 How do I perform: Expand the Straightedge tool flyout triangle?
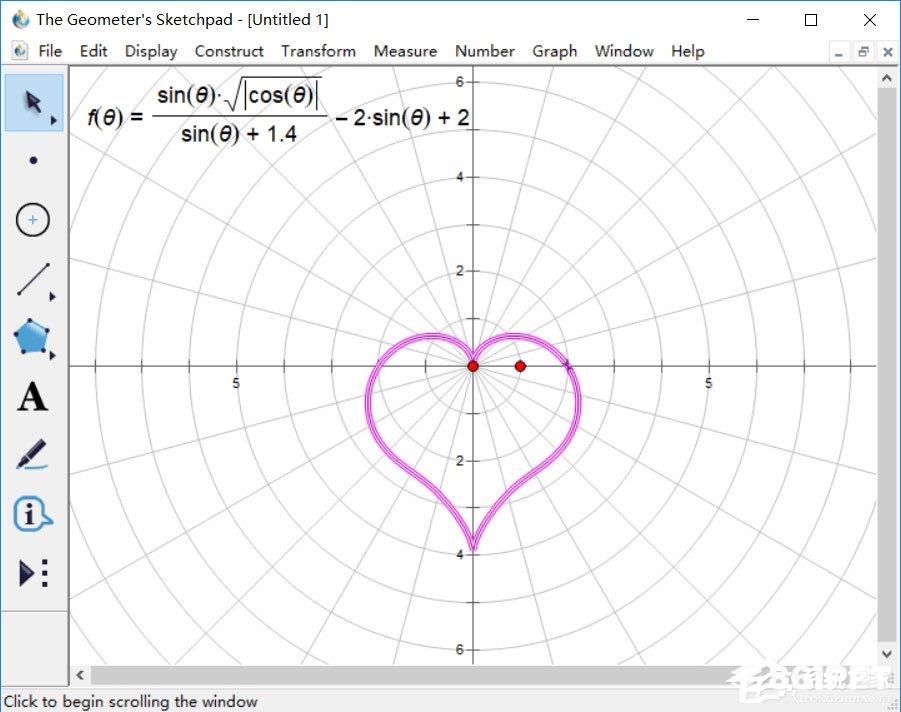coord(53,297)
